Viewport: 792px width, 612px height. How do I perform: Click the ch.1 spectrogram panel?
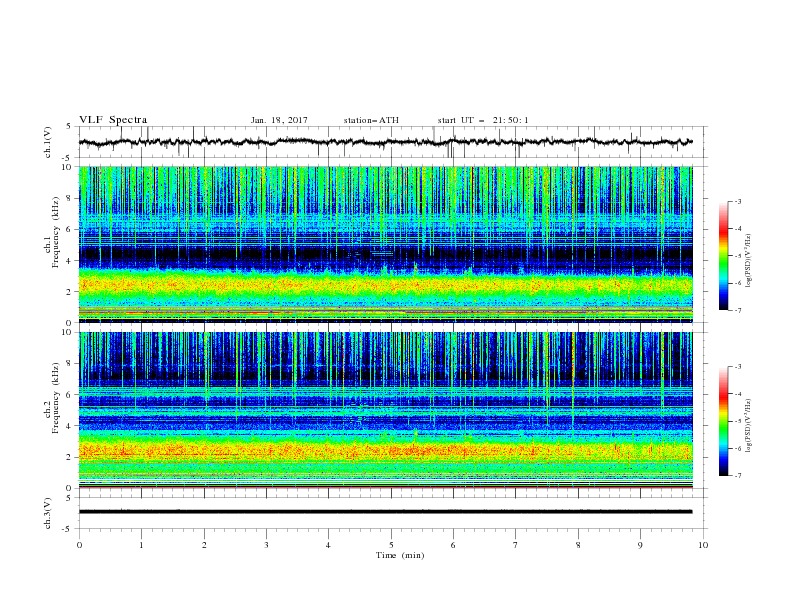(386, 244)
